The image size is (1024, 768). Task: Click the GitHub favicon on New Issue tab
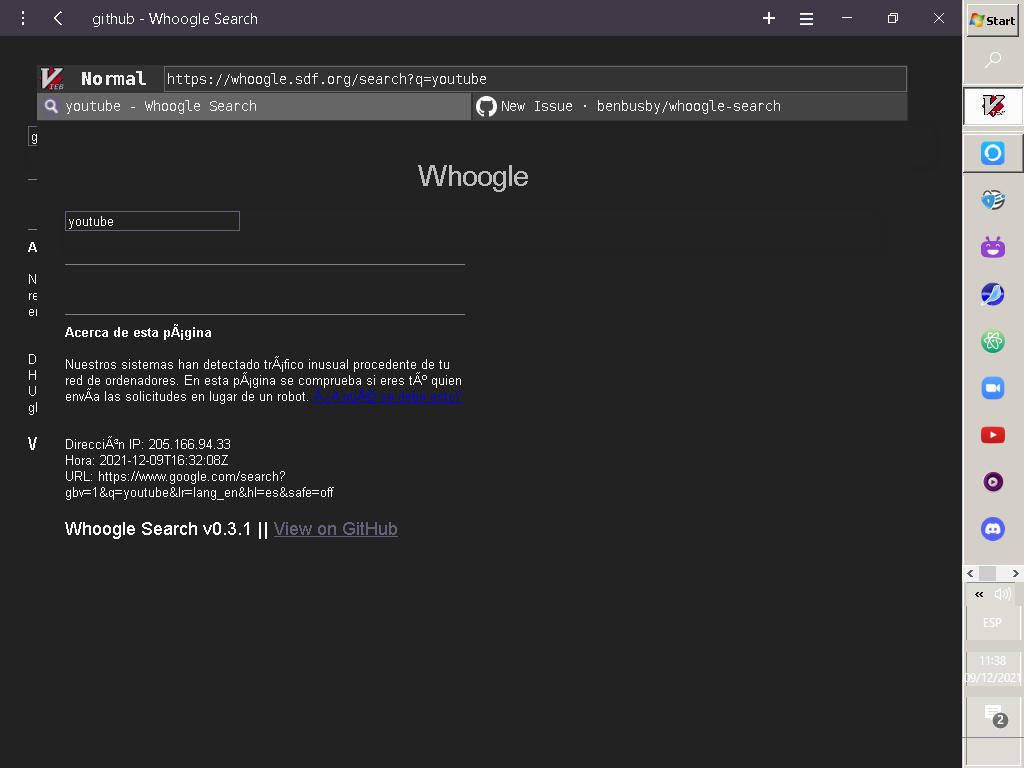[x=486, y=106]
